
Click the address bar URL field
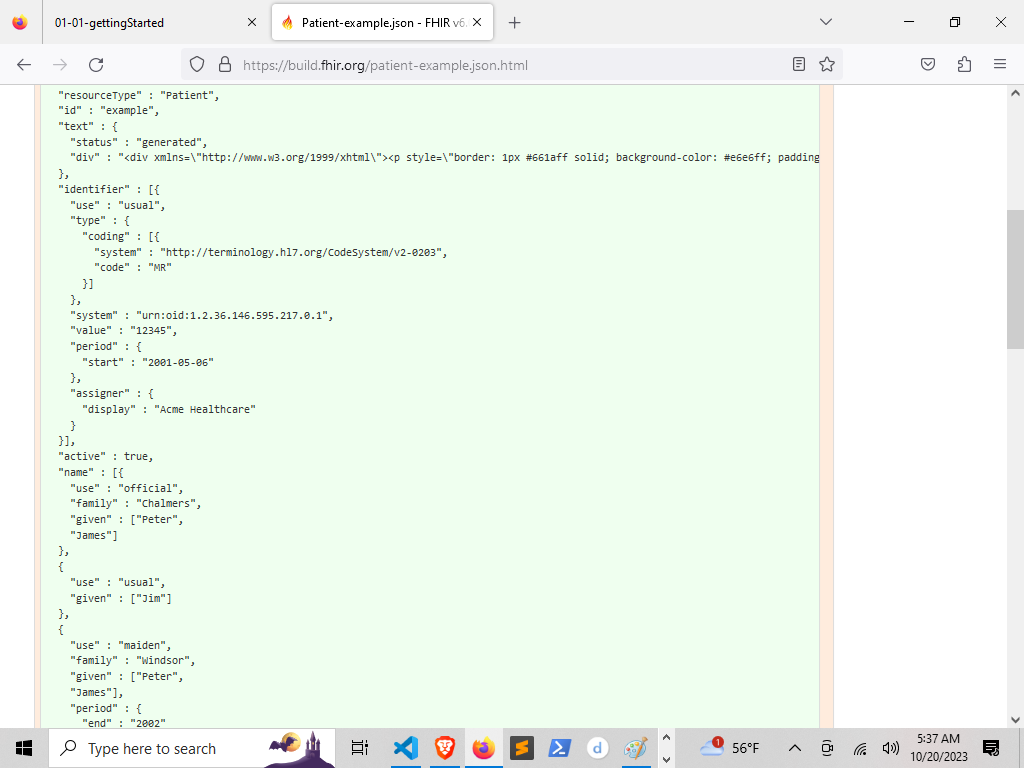click(513, 65)
